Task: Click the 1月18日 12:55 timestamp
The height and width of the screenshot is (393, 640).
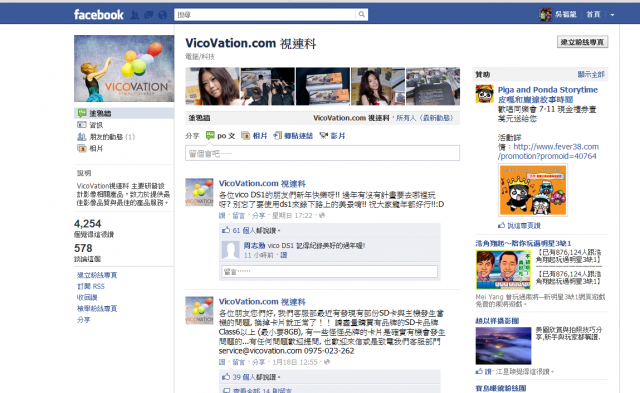Action: 295,362
